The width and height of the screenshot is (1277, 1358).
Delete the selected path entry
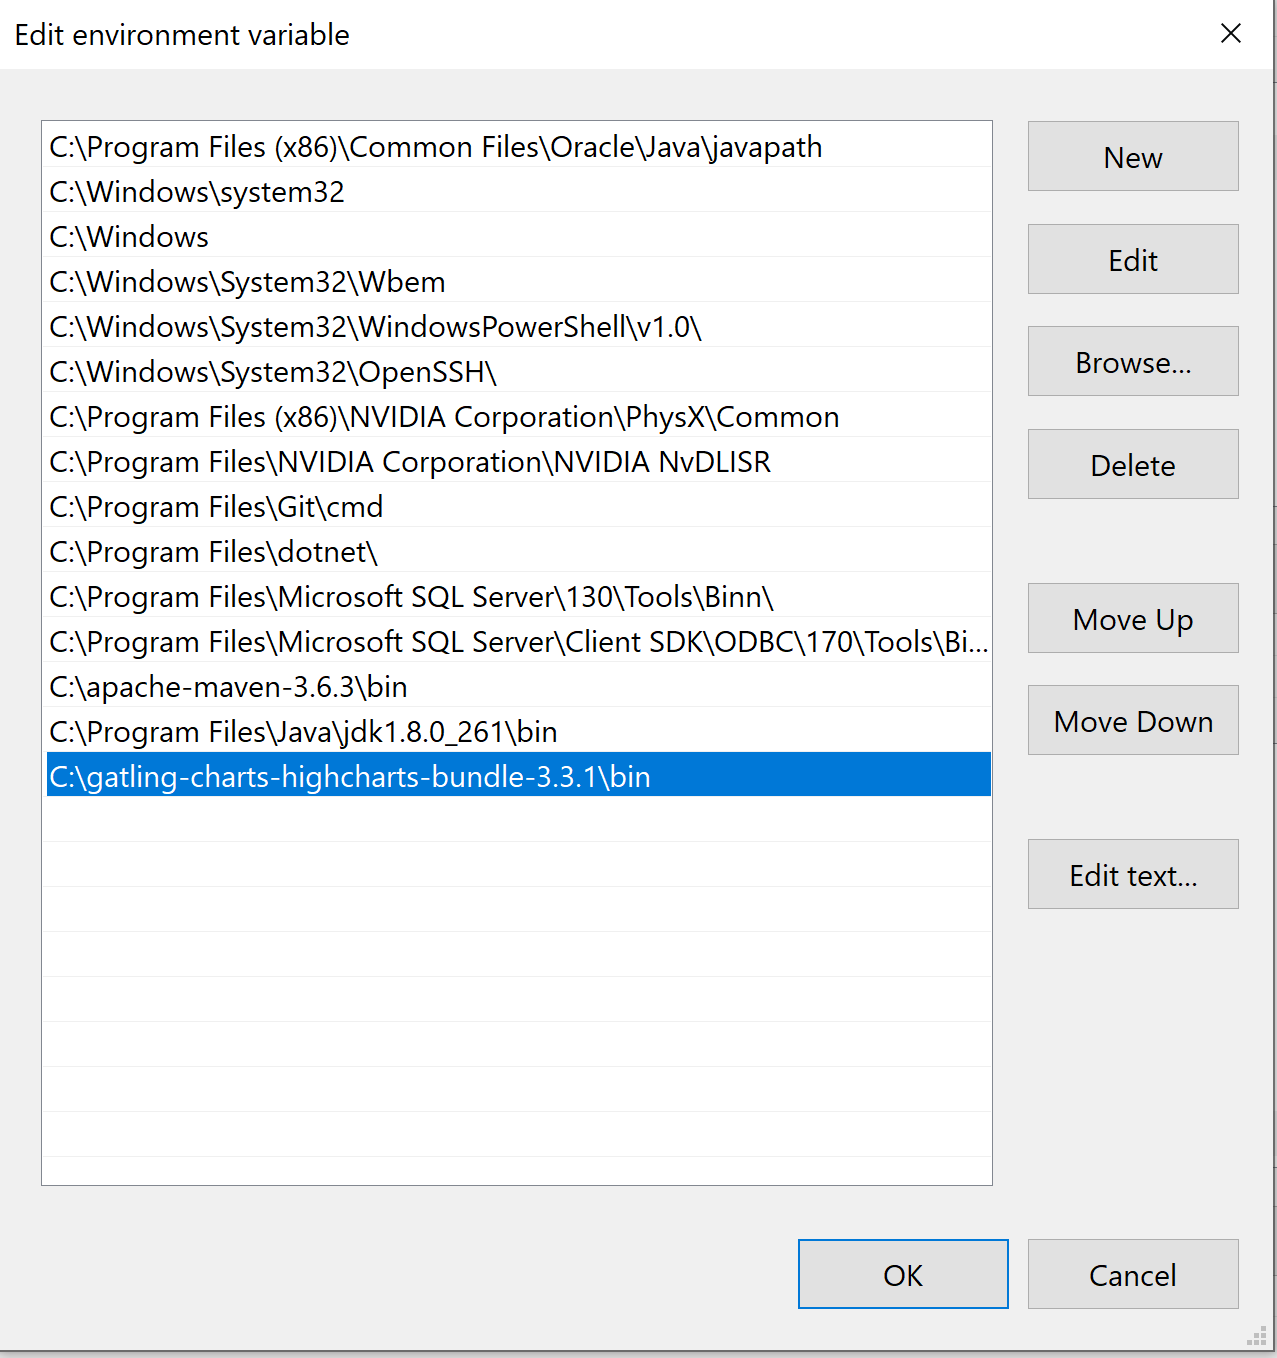[1132, 464]
